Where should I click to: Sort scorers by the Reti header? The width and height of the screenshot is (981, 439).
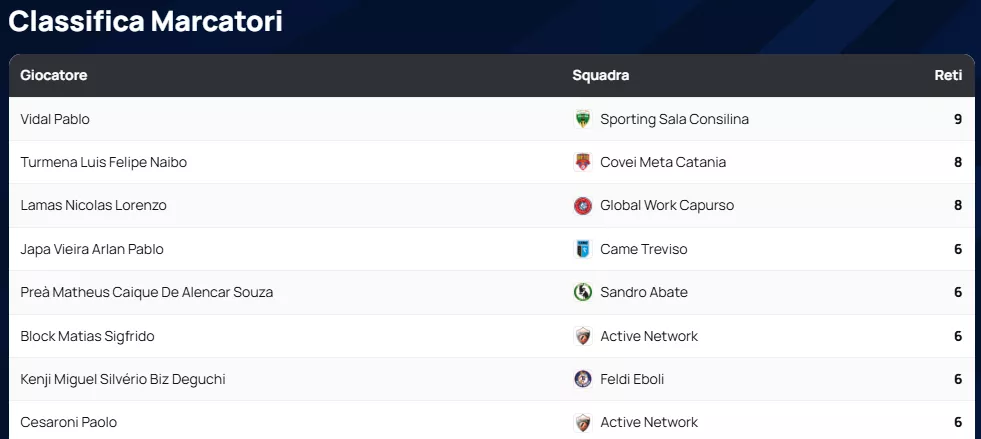pos(948,75)
